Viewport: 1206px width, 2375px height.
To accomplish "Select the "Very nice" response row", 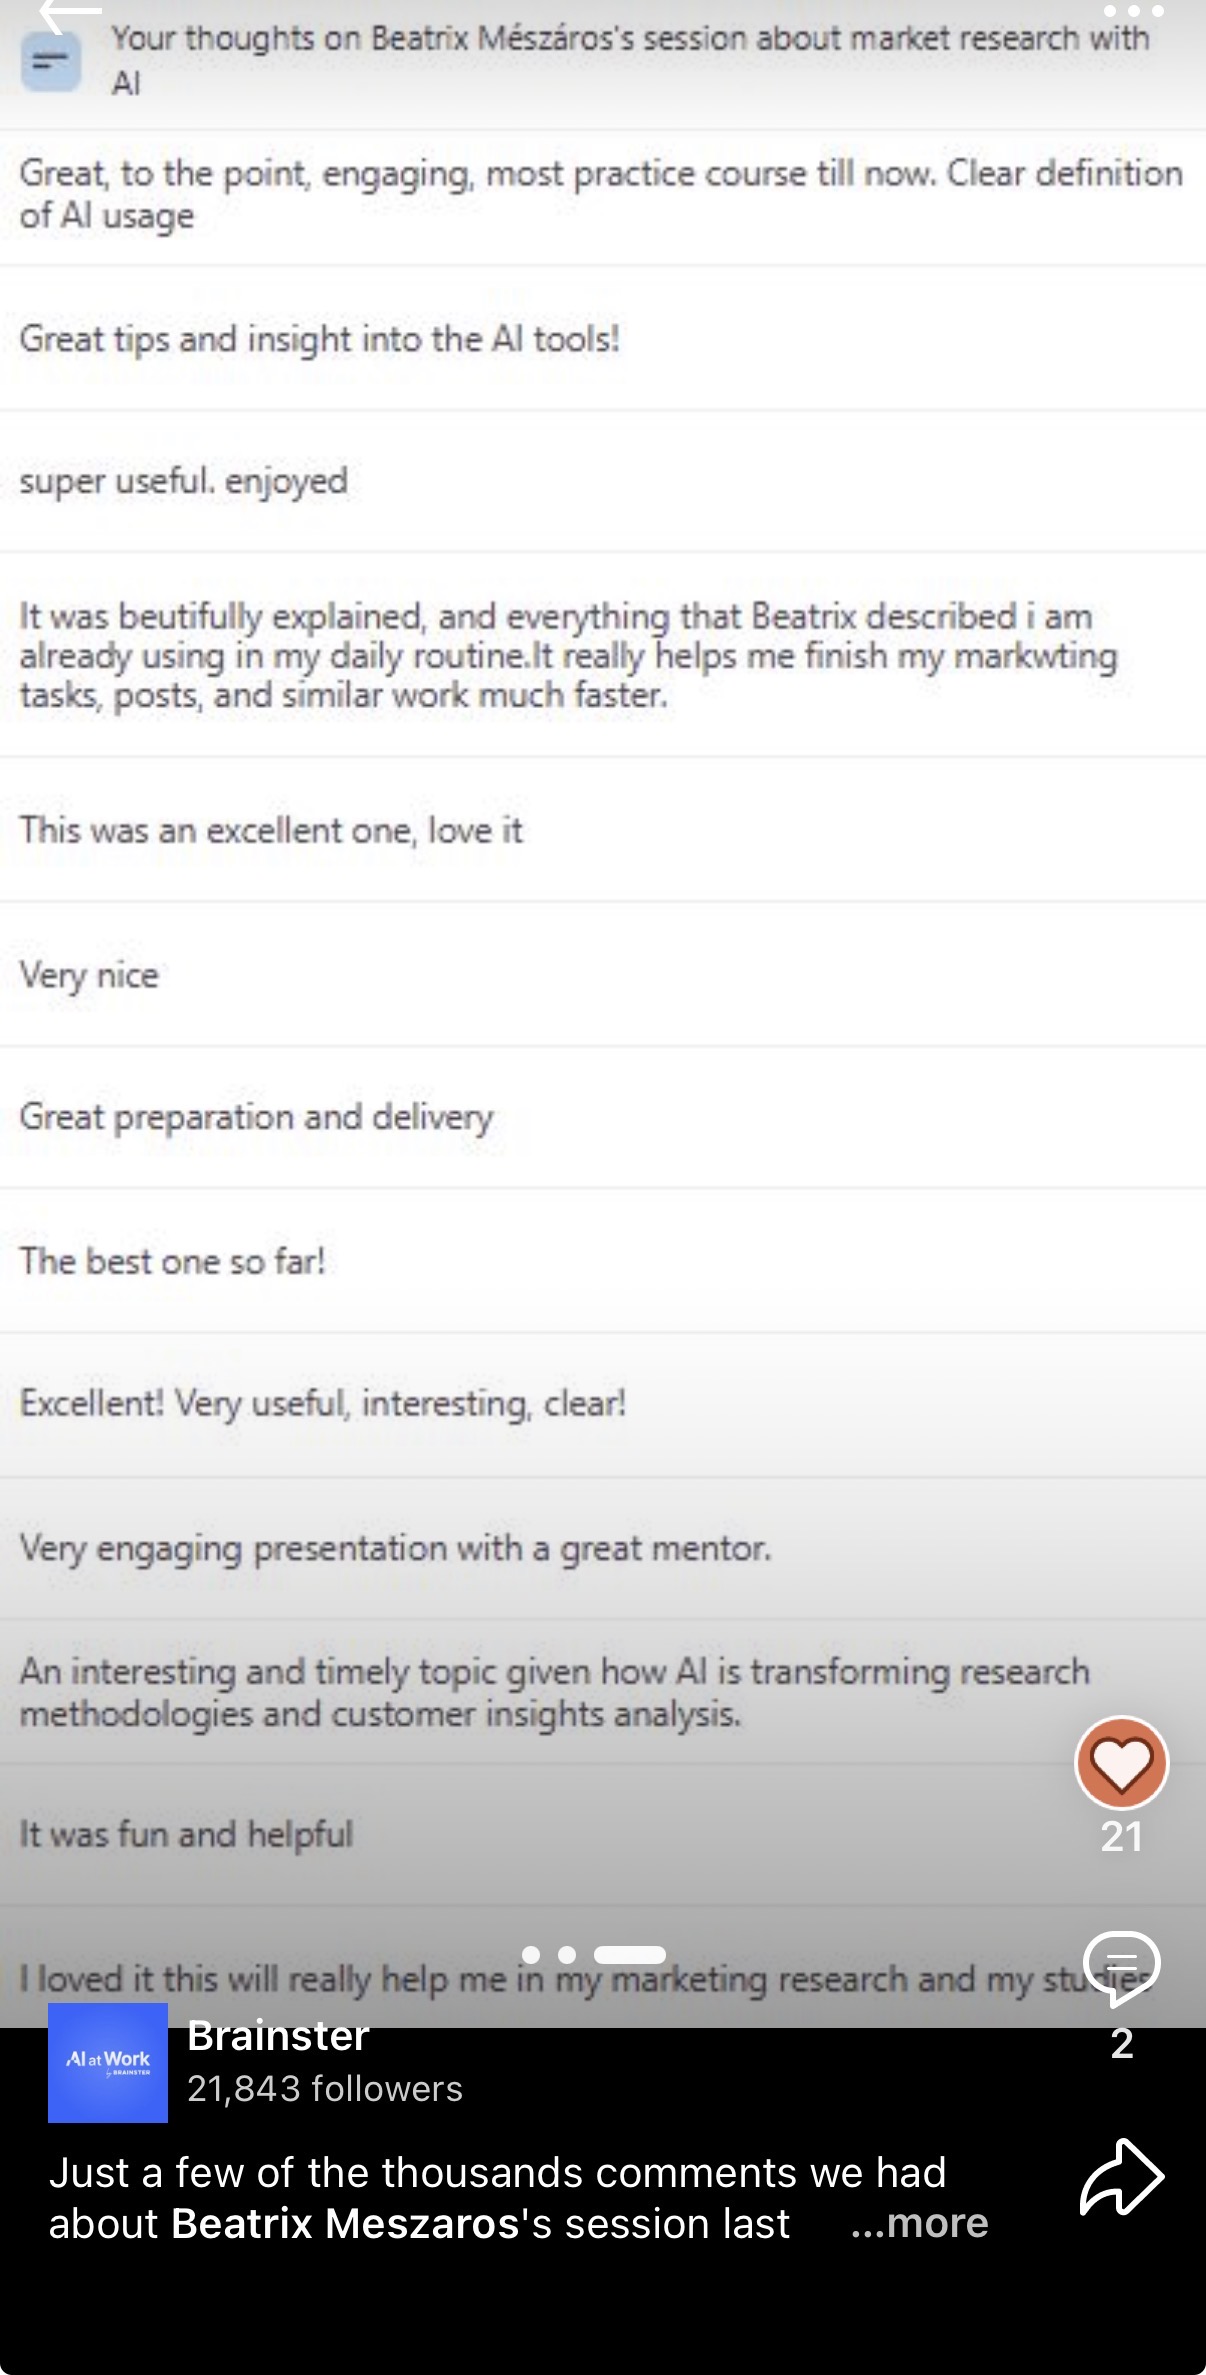I will pyautogui.click(x=89, y=975).
